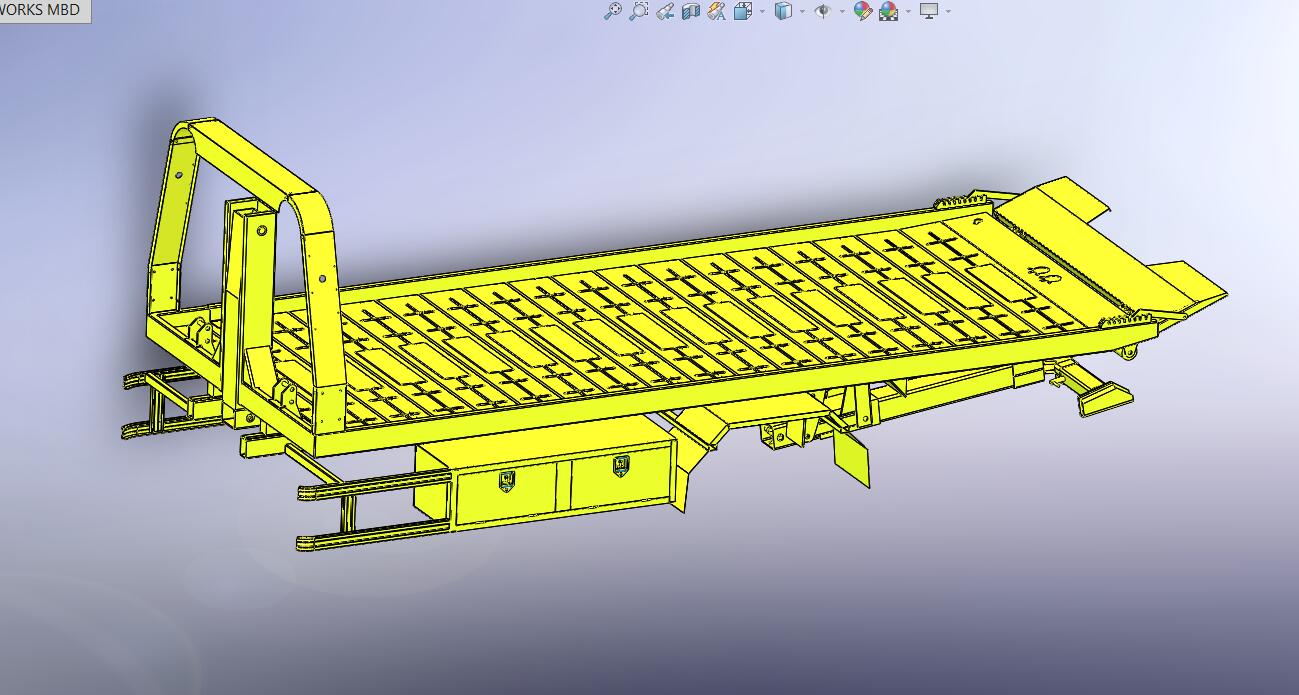Click the Edit Appearance icon
This screenshot has height=695, width=1299.
(x=863, y=11)
